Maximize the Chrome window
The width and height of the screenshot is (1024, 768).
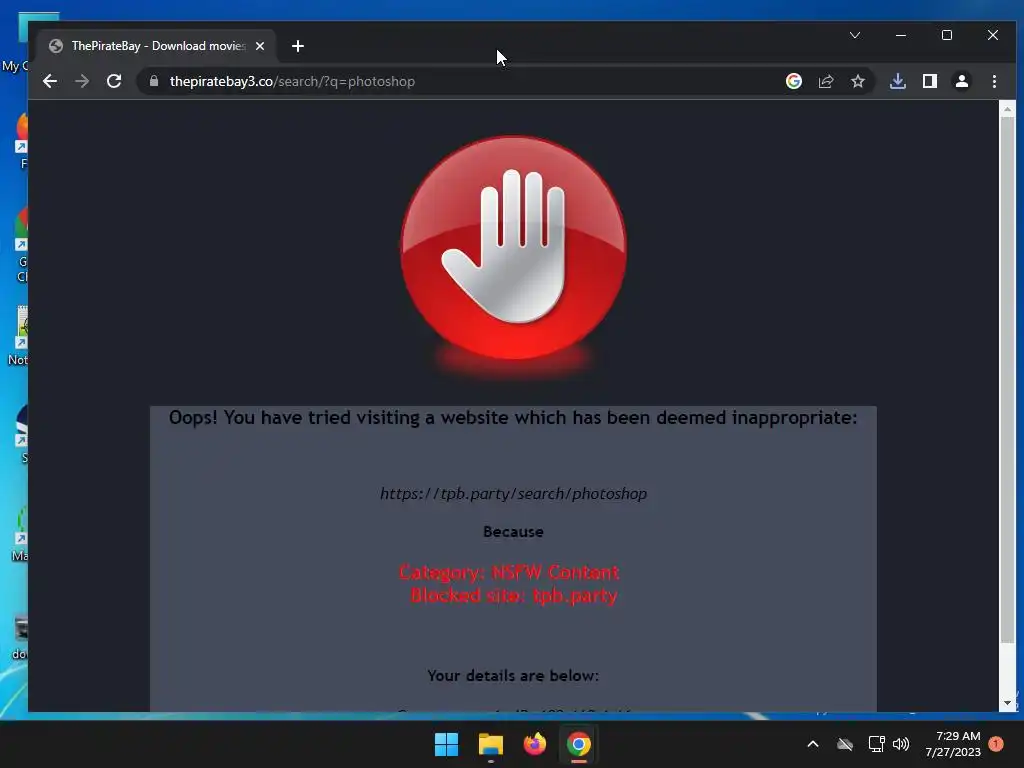tap(947, 35)
